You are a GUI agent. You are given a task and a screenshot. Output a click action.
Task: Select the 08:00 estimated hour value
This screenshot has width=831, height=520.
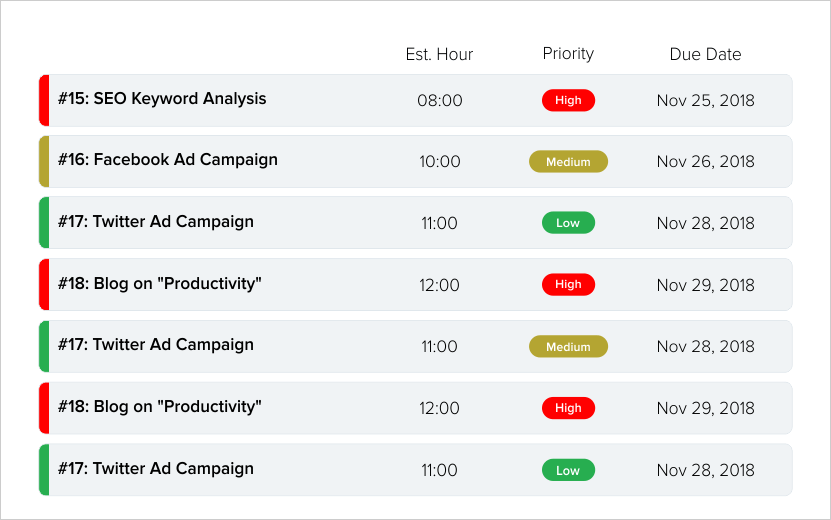point(440,100)
